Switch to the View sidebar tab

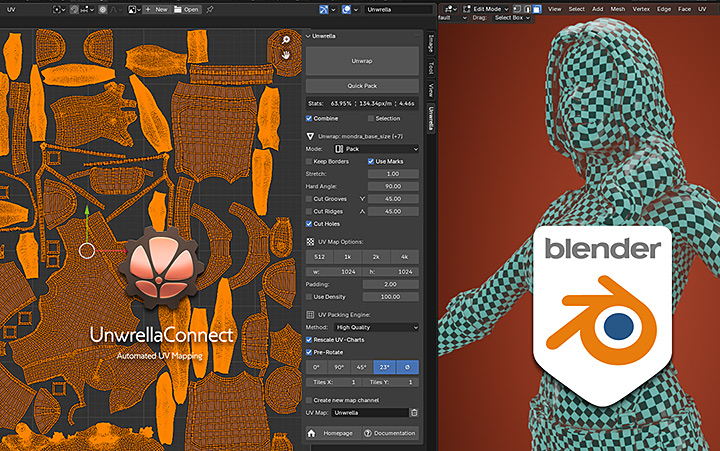[431, 90]
